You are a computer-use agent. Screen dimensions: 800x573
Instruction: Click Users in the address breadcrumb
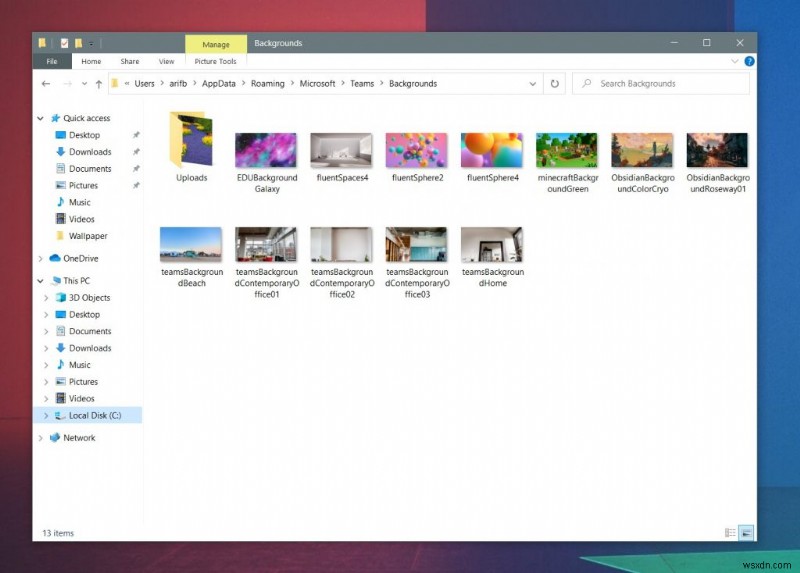tap(144, 84)
